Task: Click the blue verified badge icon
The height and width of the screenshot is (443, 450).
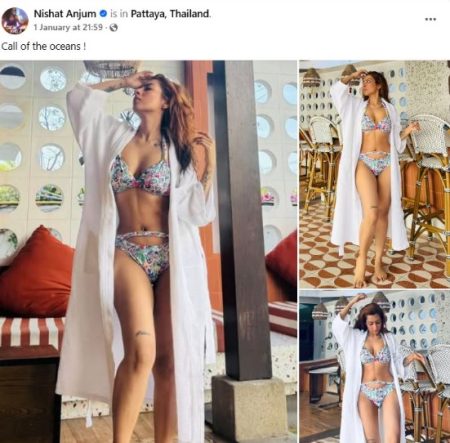Action: (103, 14)
